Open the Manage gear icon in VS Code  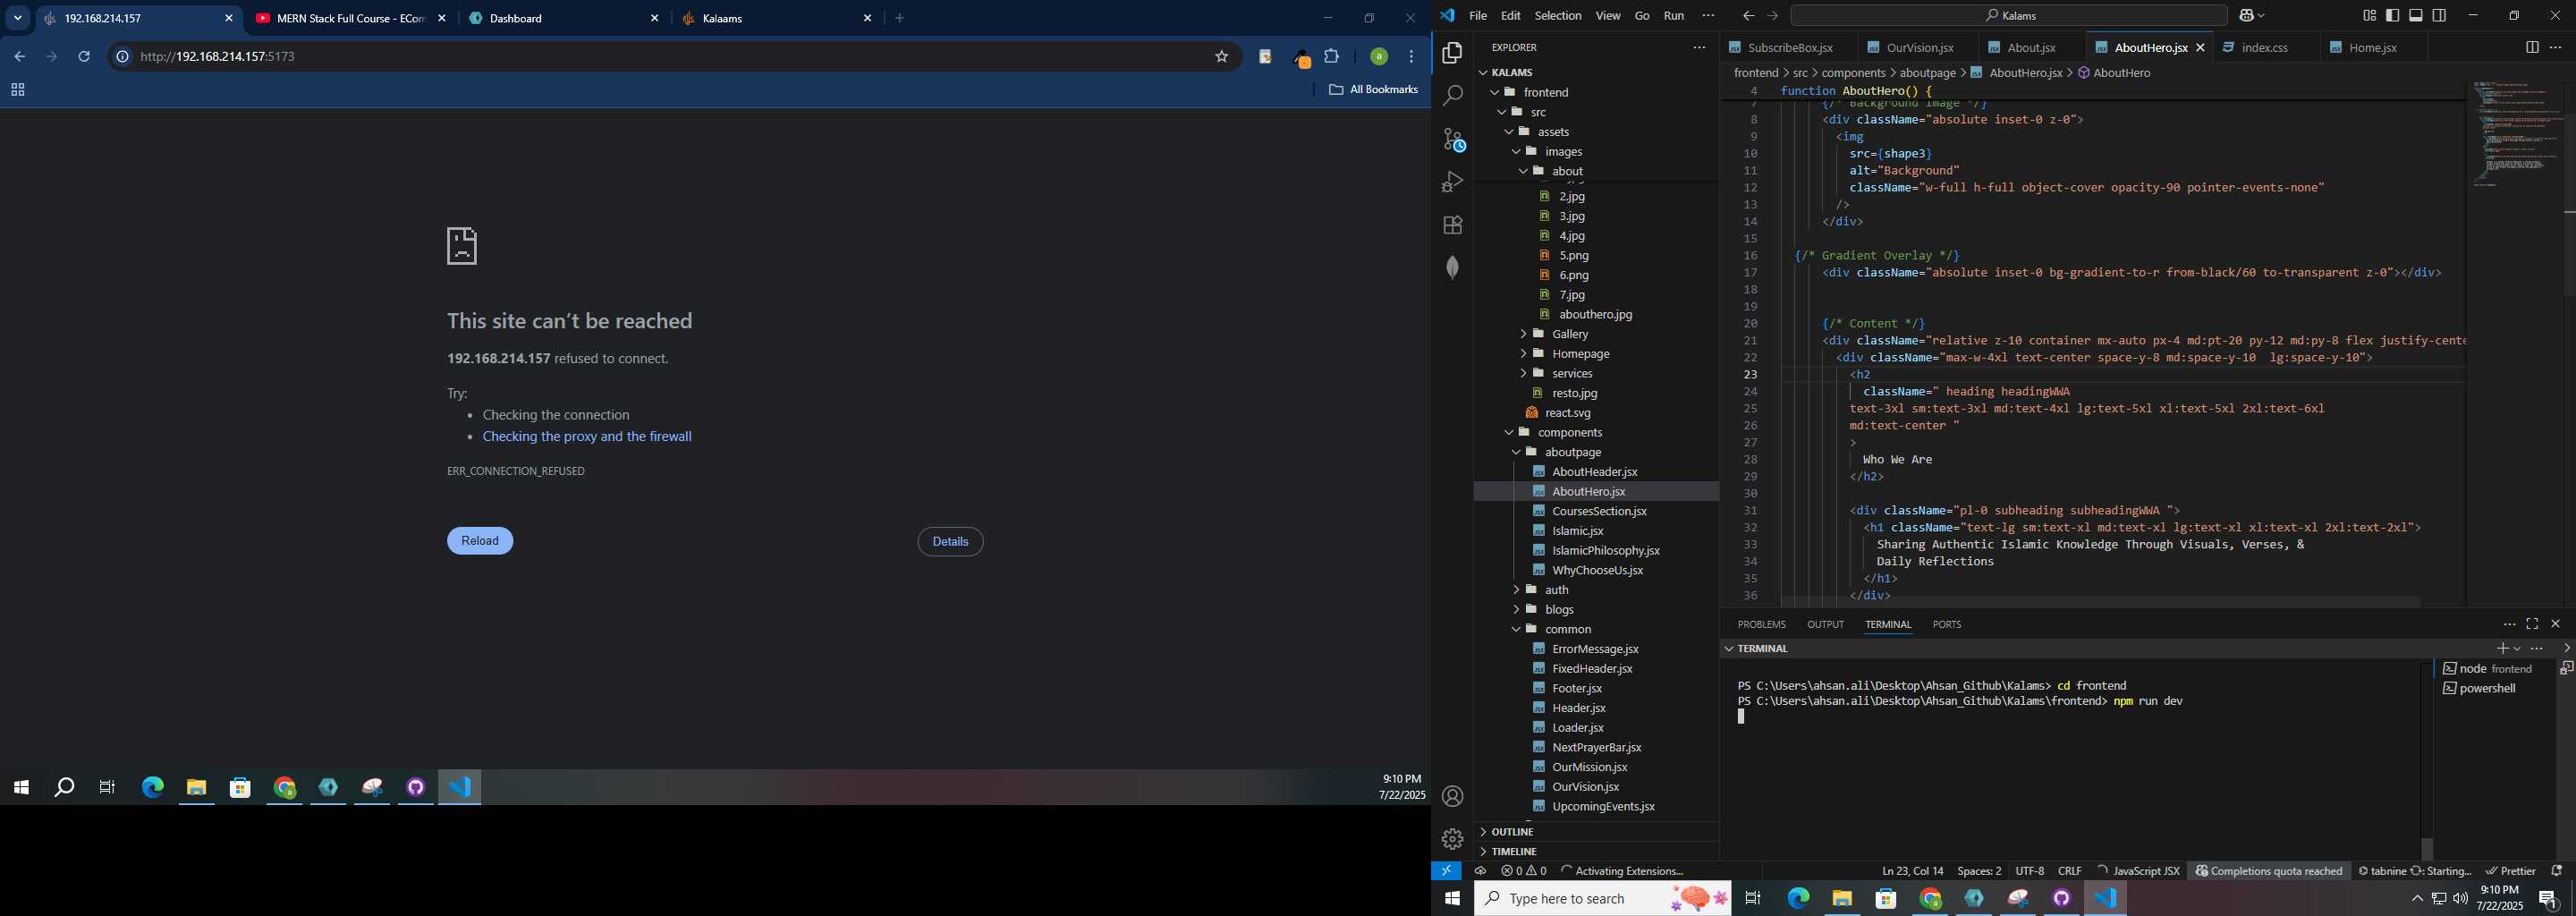(1452, 839)
